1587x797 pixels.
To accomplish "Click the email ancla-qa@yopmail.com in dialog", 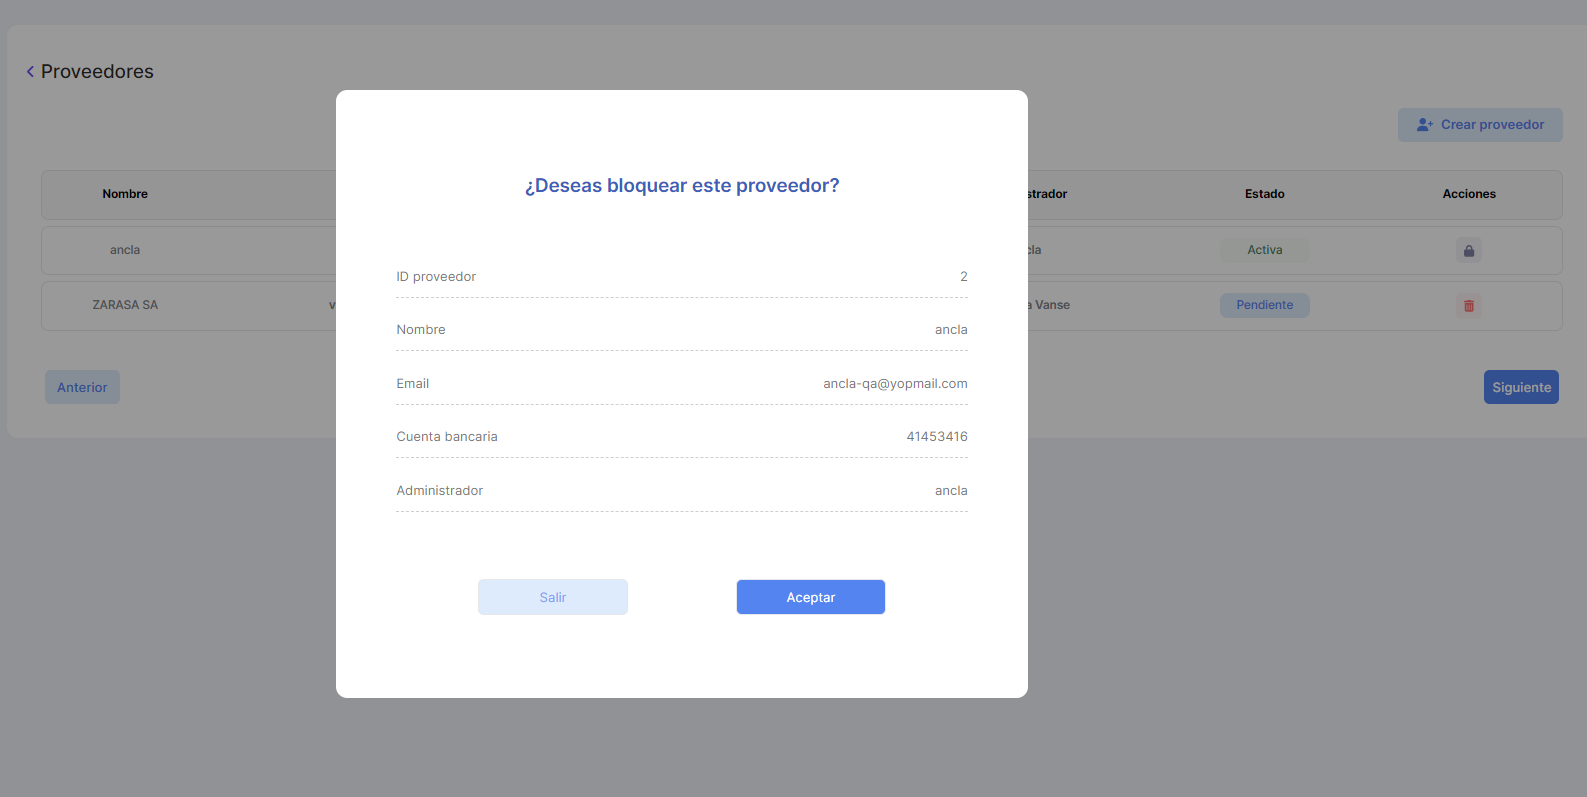I will click(895, 384).
